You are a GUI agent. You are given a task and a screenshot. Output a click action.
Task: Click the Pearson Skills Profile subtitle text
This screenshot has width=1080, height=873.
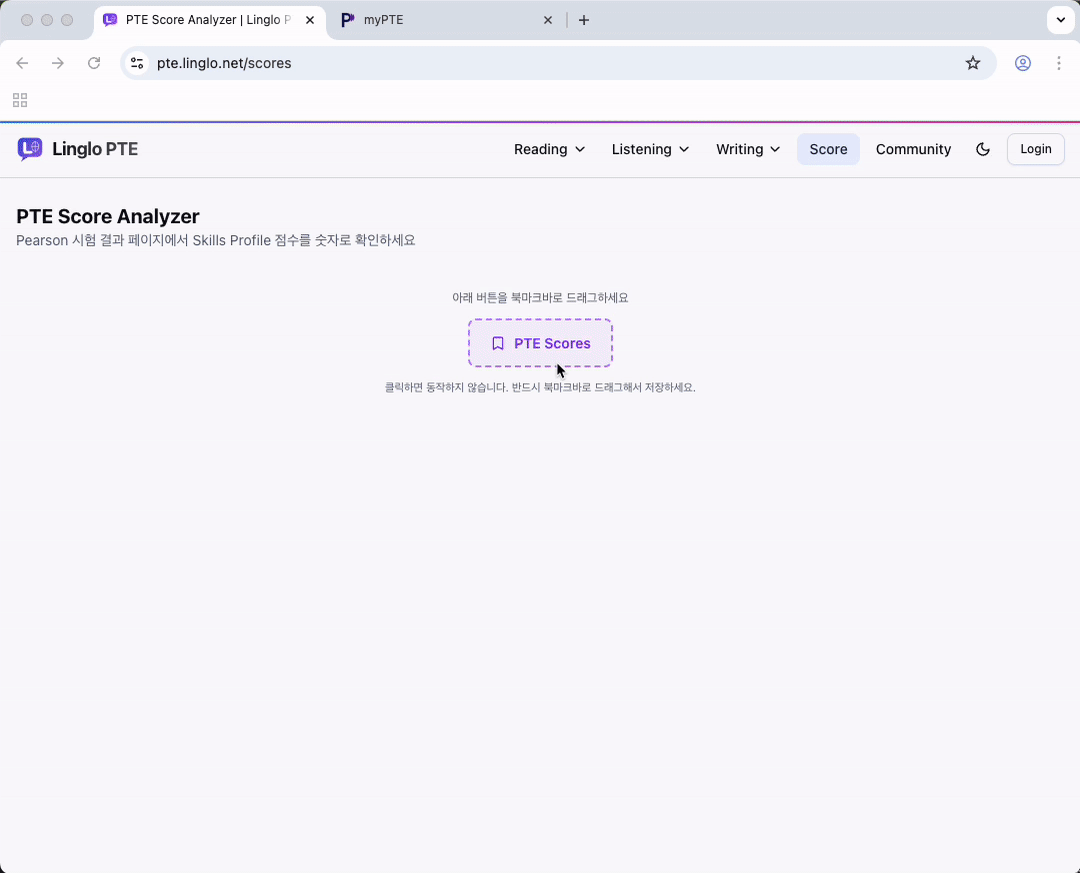(x=216, y=240)
